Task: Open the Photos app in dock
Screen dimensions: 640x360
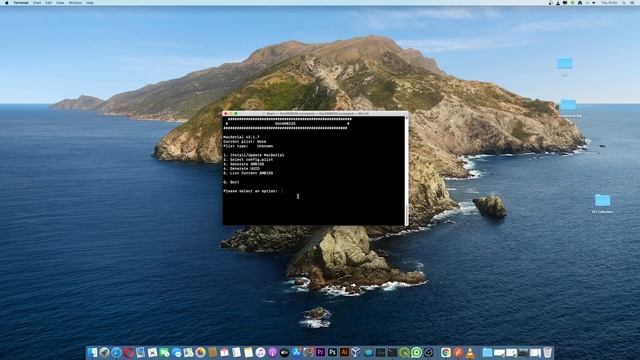Action: pos(200,352)
